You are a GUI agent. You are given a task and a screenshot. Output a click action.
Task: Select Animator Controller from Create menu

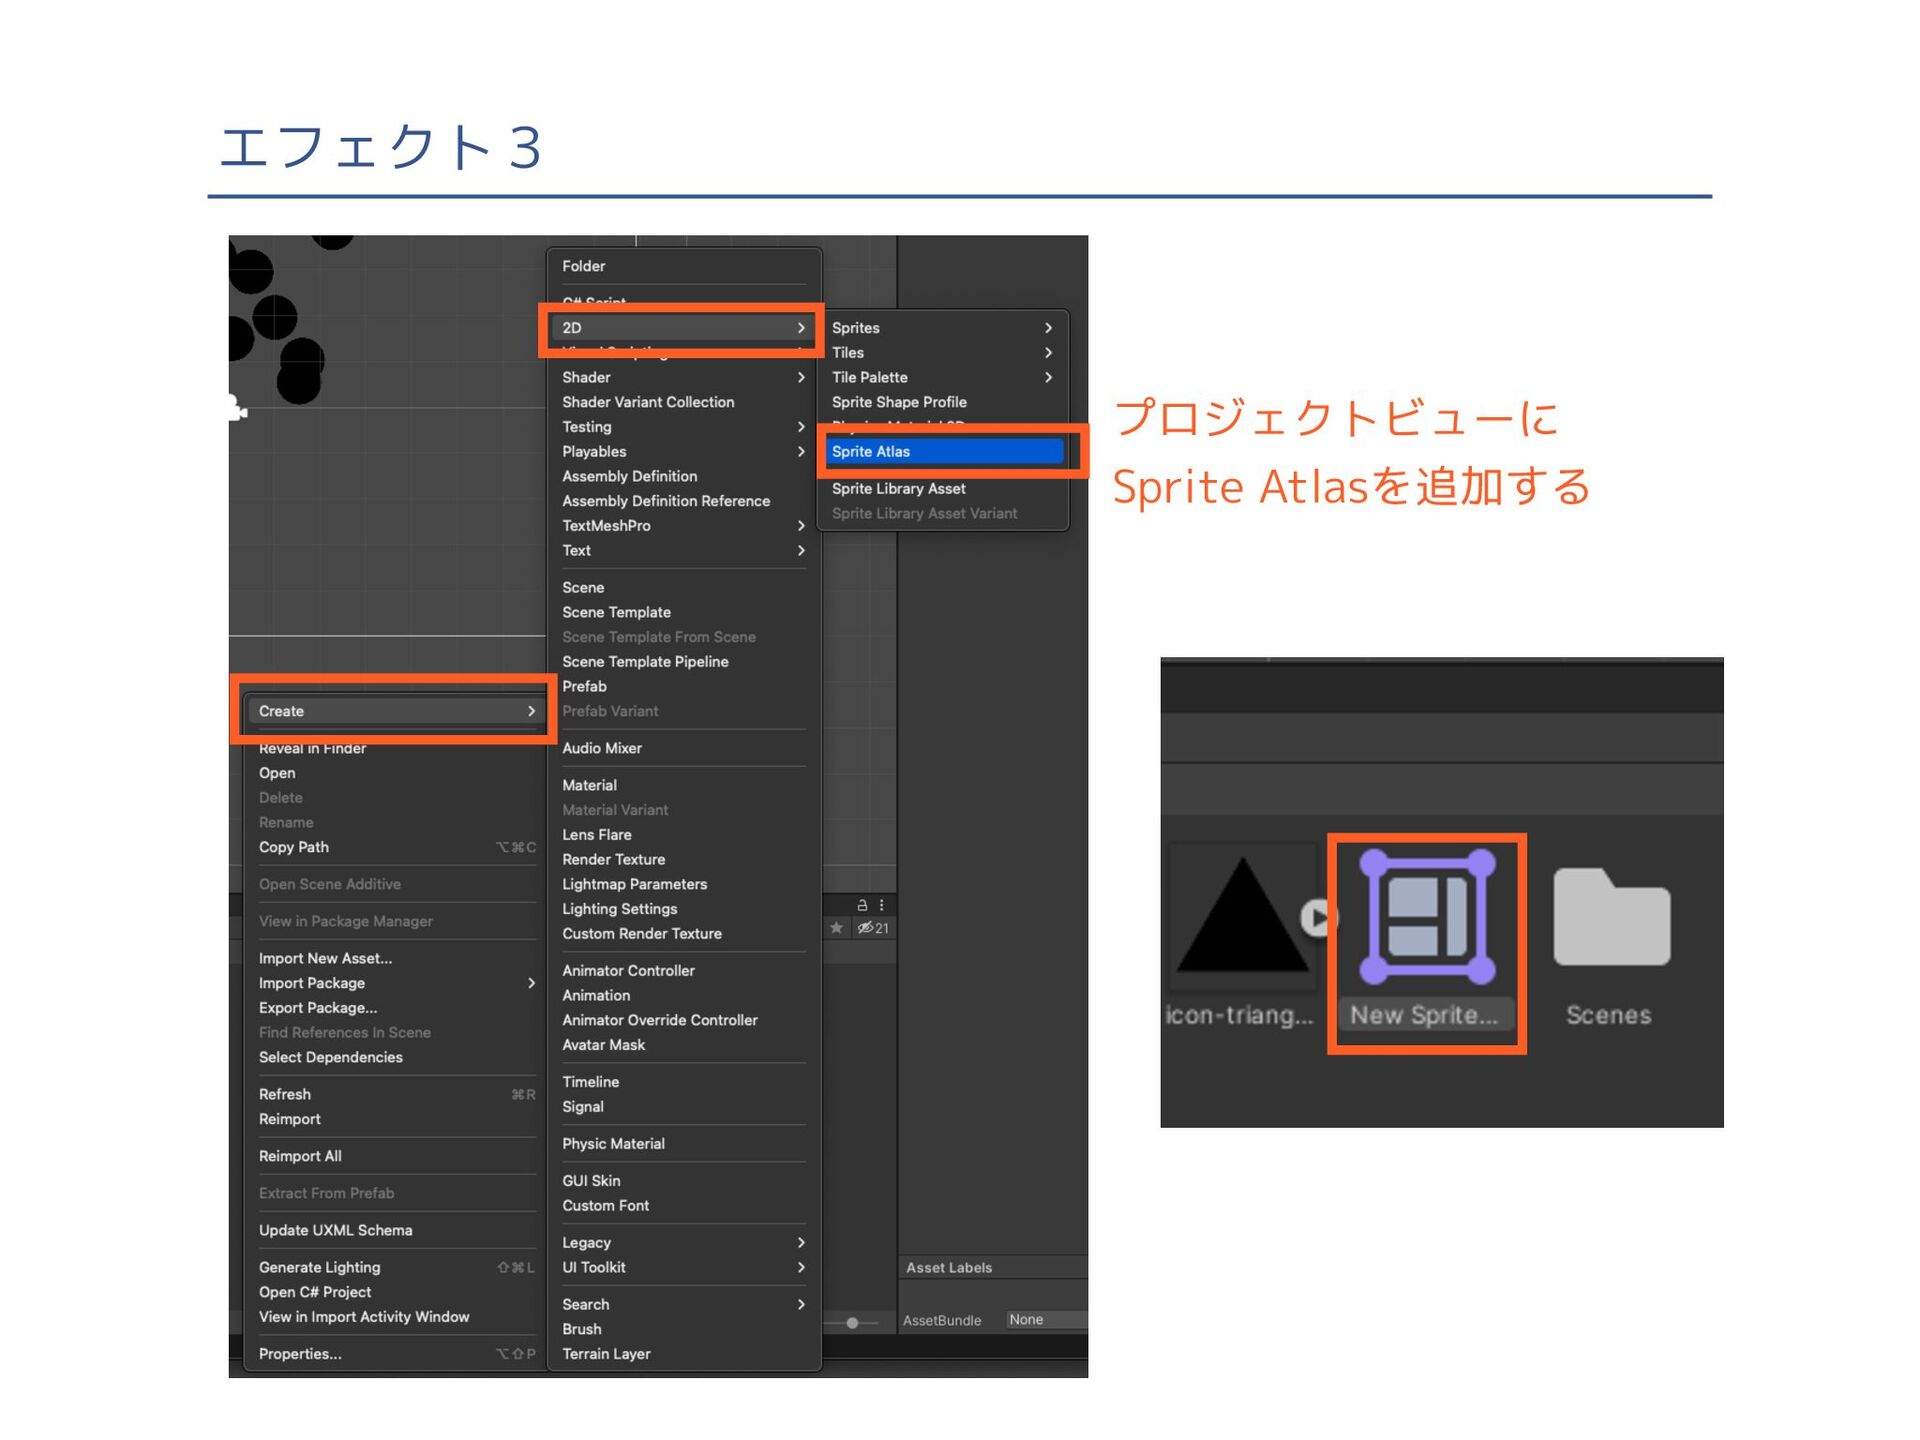628,971
